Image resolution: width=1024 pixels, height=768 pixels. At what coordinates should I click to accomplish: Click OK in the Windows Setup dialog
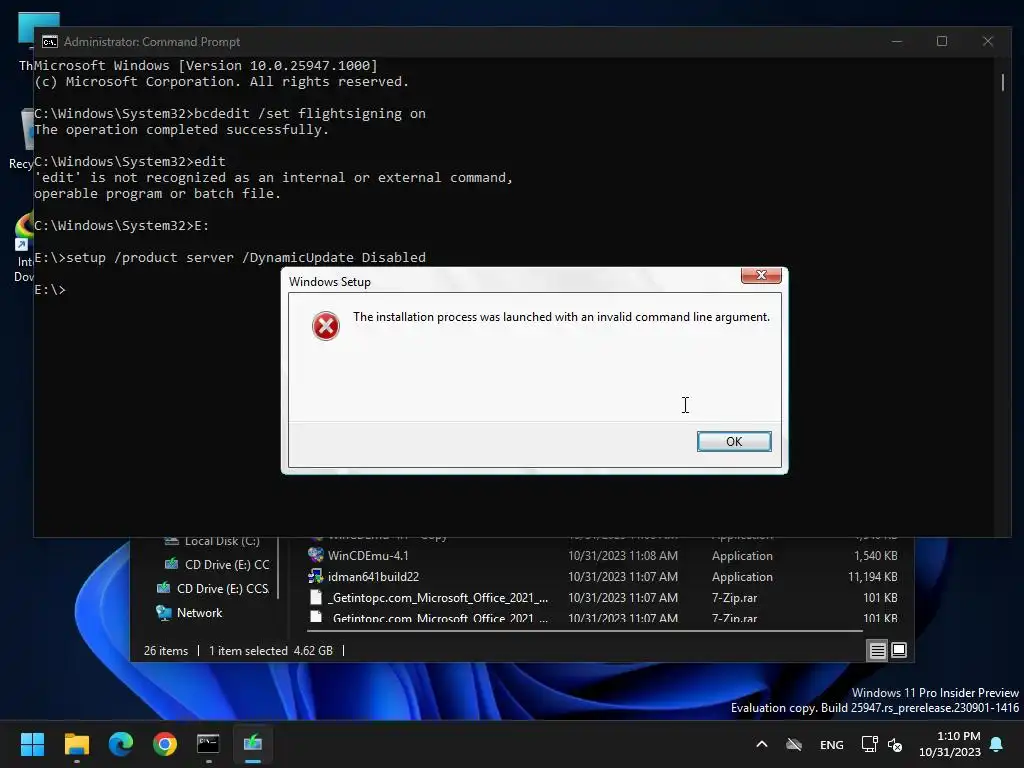(x=733, y=441)
